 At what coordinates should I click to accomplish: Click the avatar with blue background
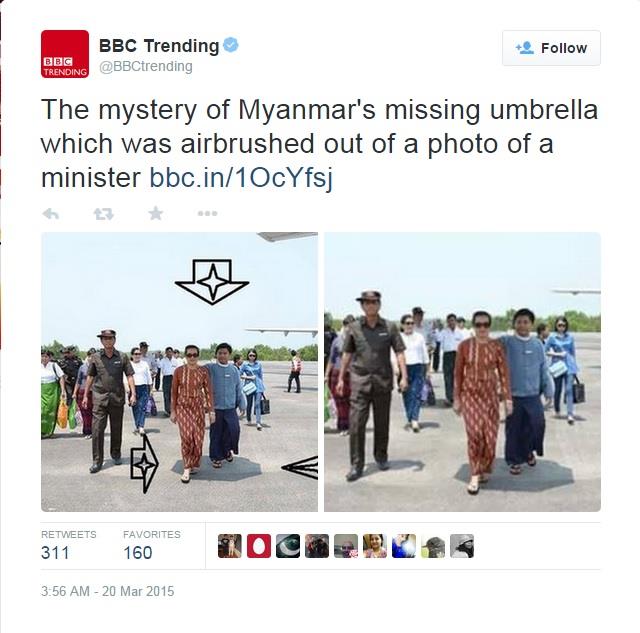(404, 546)
